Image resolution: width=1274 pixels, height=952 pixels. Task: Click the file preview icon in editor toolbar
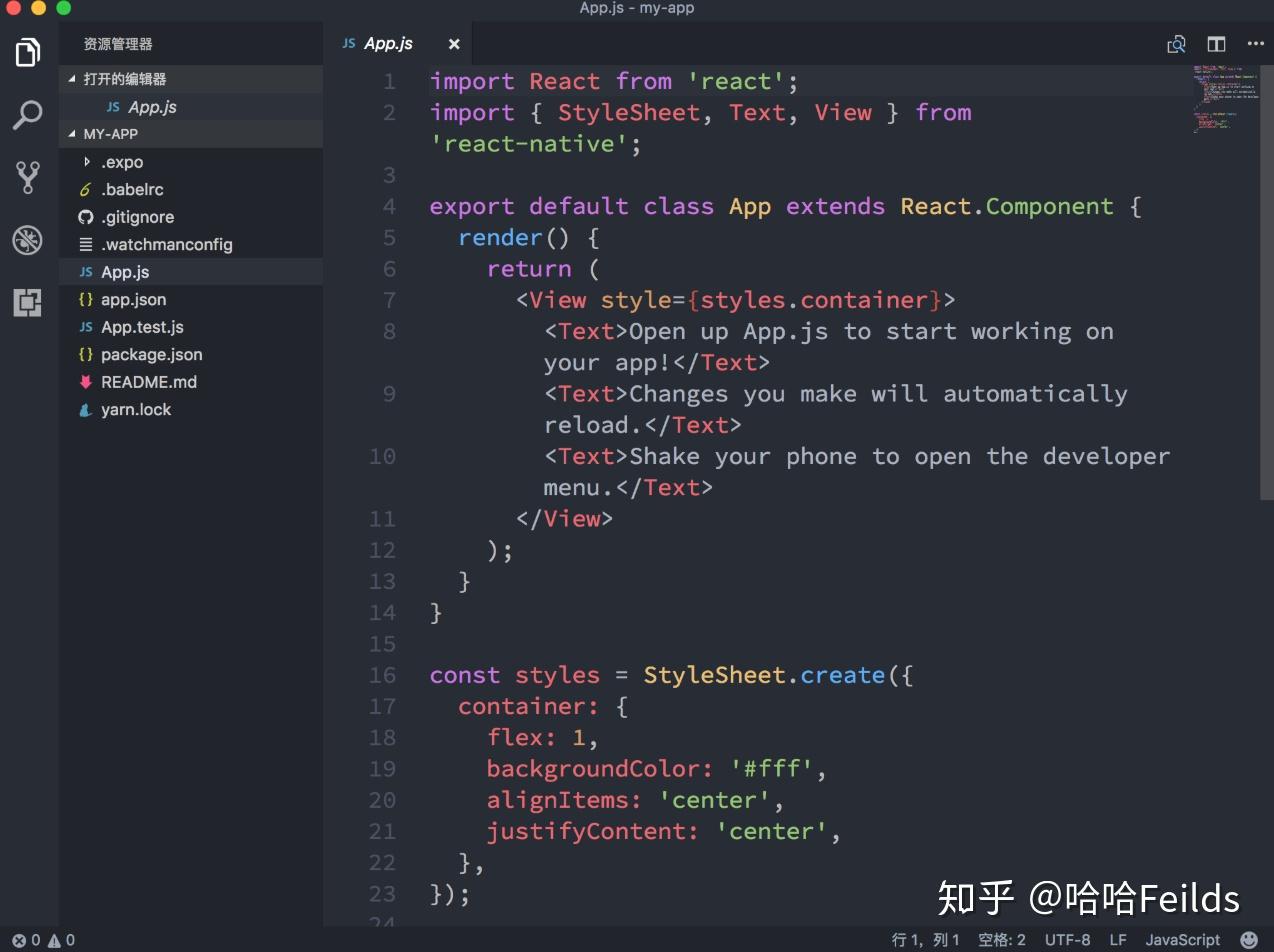(1176, 44)
